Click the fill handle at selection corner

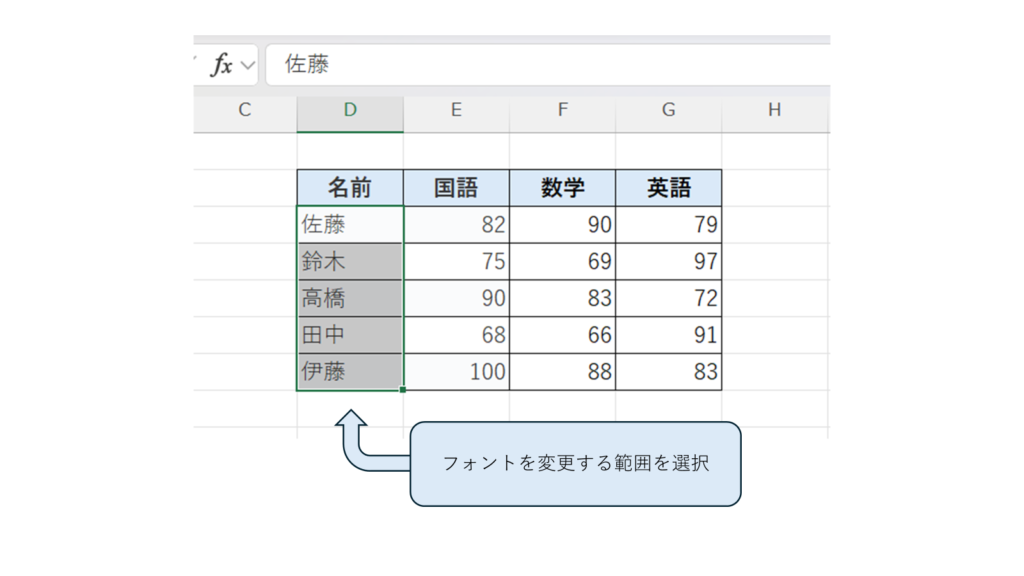[x=403, y=390]
